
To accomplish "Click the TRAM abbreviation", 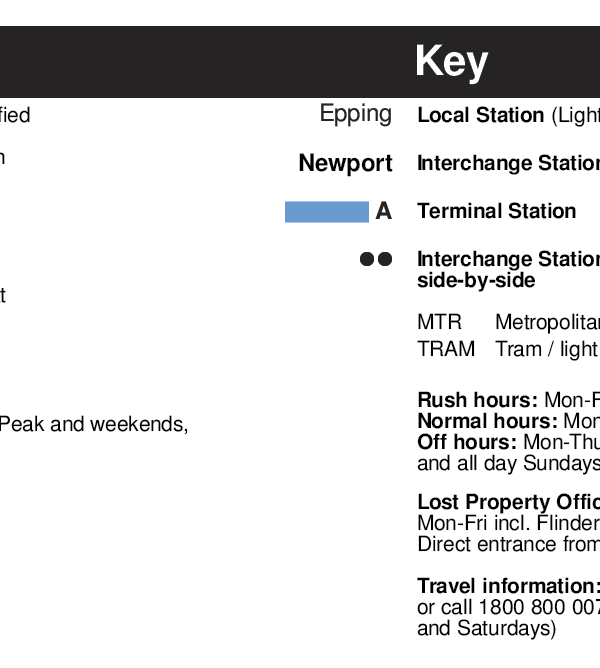I will (x=446, y=349).
